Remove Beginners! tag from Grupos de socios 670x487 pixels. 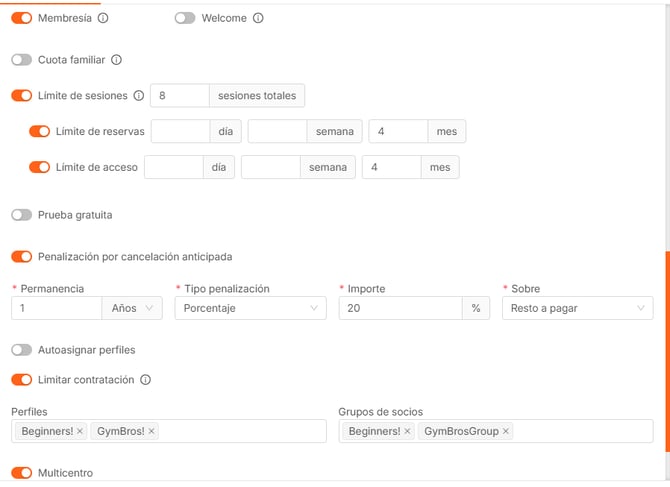pos(407,431)
